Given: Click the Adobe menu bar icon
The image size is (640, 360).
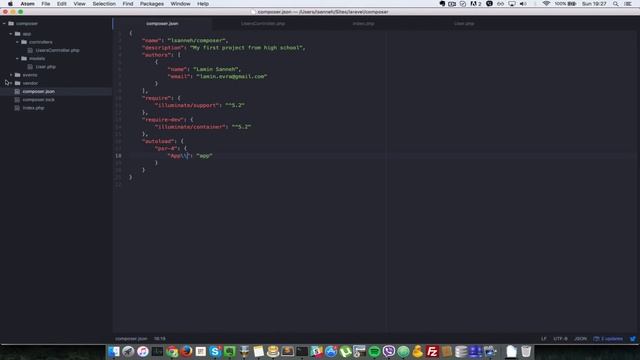Looking at the screenshot, I should click(x=476, y=4).
